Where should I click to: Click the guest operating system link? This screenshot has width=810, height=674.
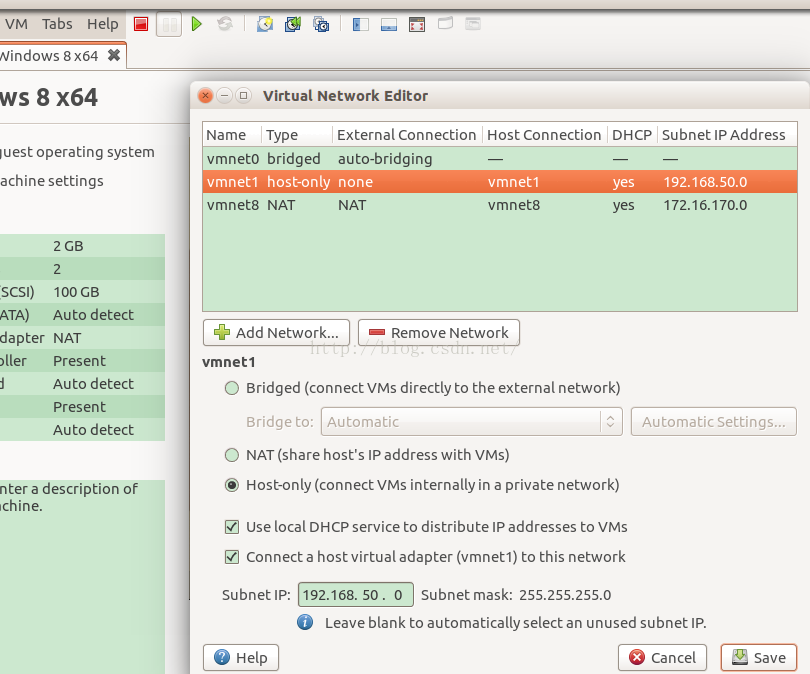[77, 152]
